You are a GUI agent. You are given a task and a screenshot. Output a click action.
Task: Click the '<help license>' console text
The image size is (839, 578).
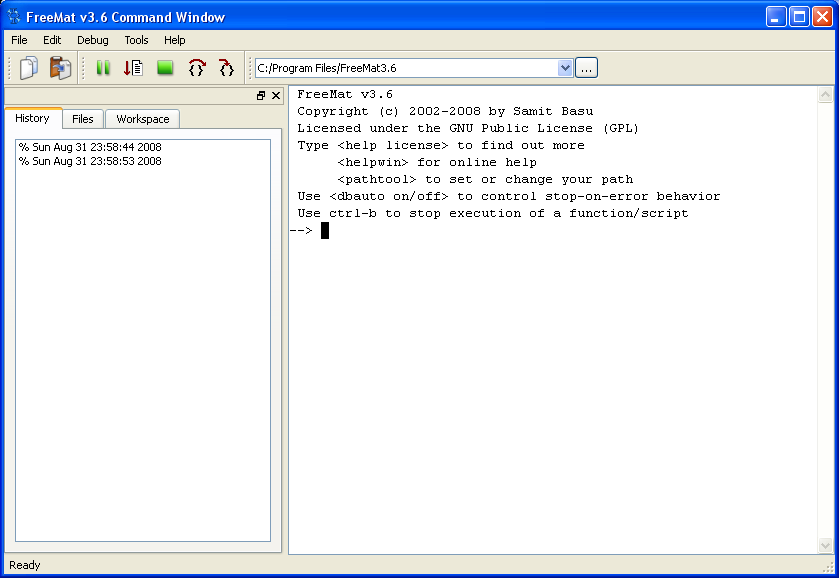coord(393,146)
